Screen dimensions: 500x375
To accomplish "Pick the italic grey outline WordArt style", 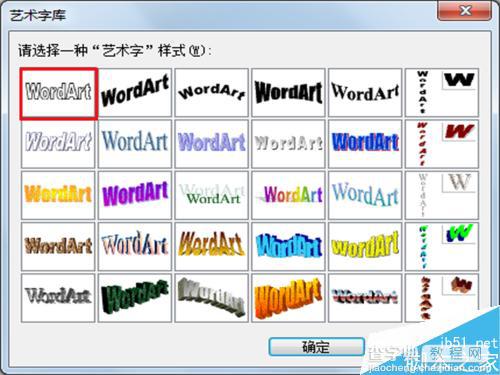I will [58, 144].
